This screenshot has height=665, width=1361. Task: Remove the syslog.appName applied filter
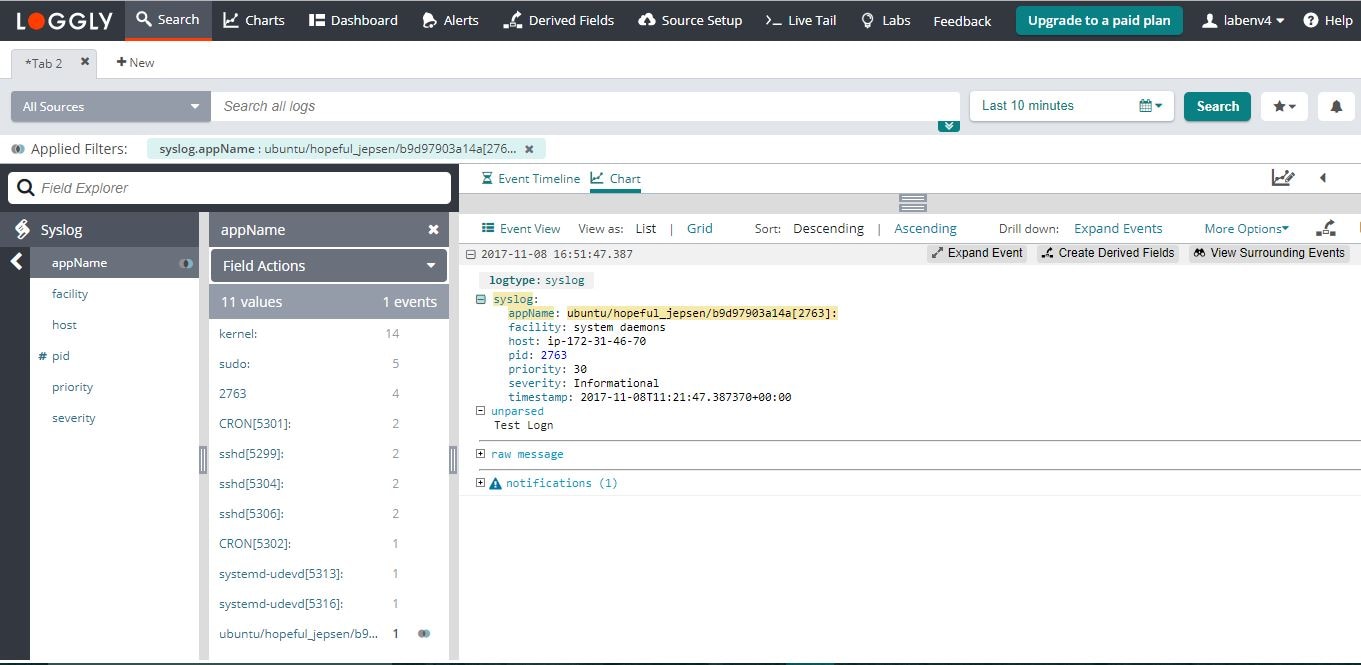tap(529, 149)
